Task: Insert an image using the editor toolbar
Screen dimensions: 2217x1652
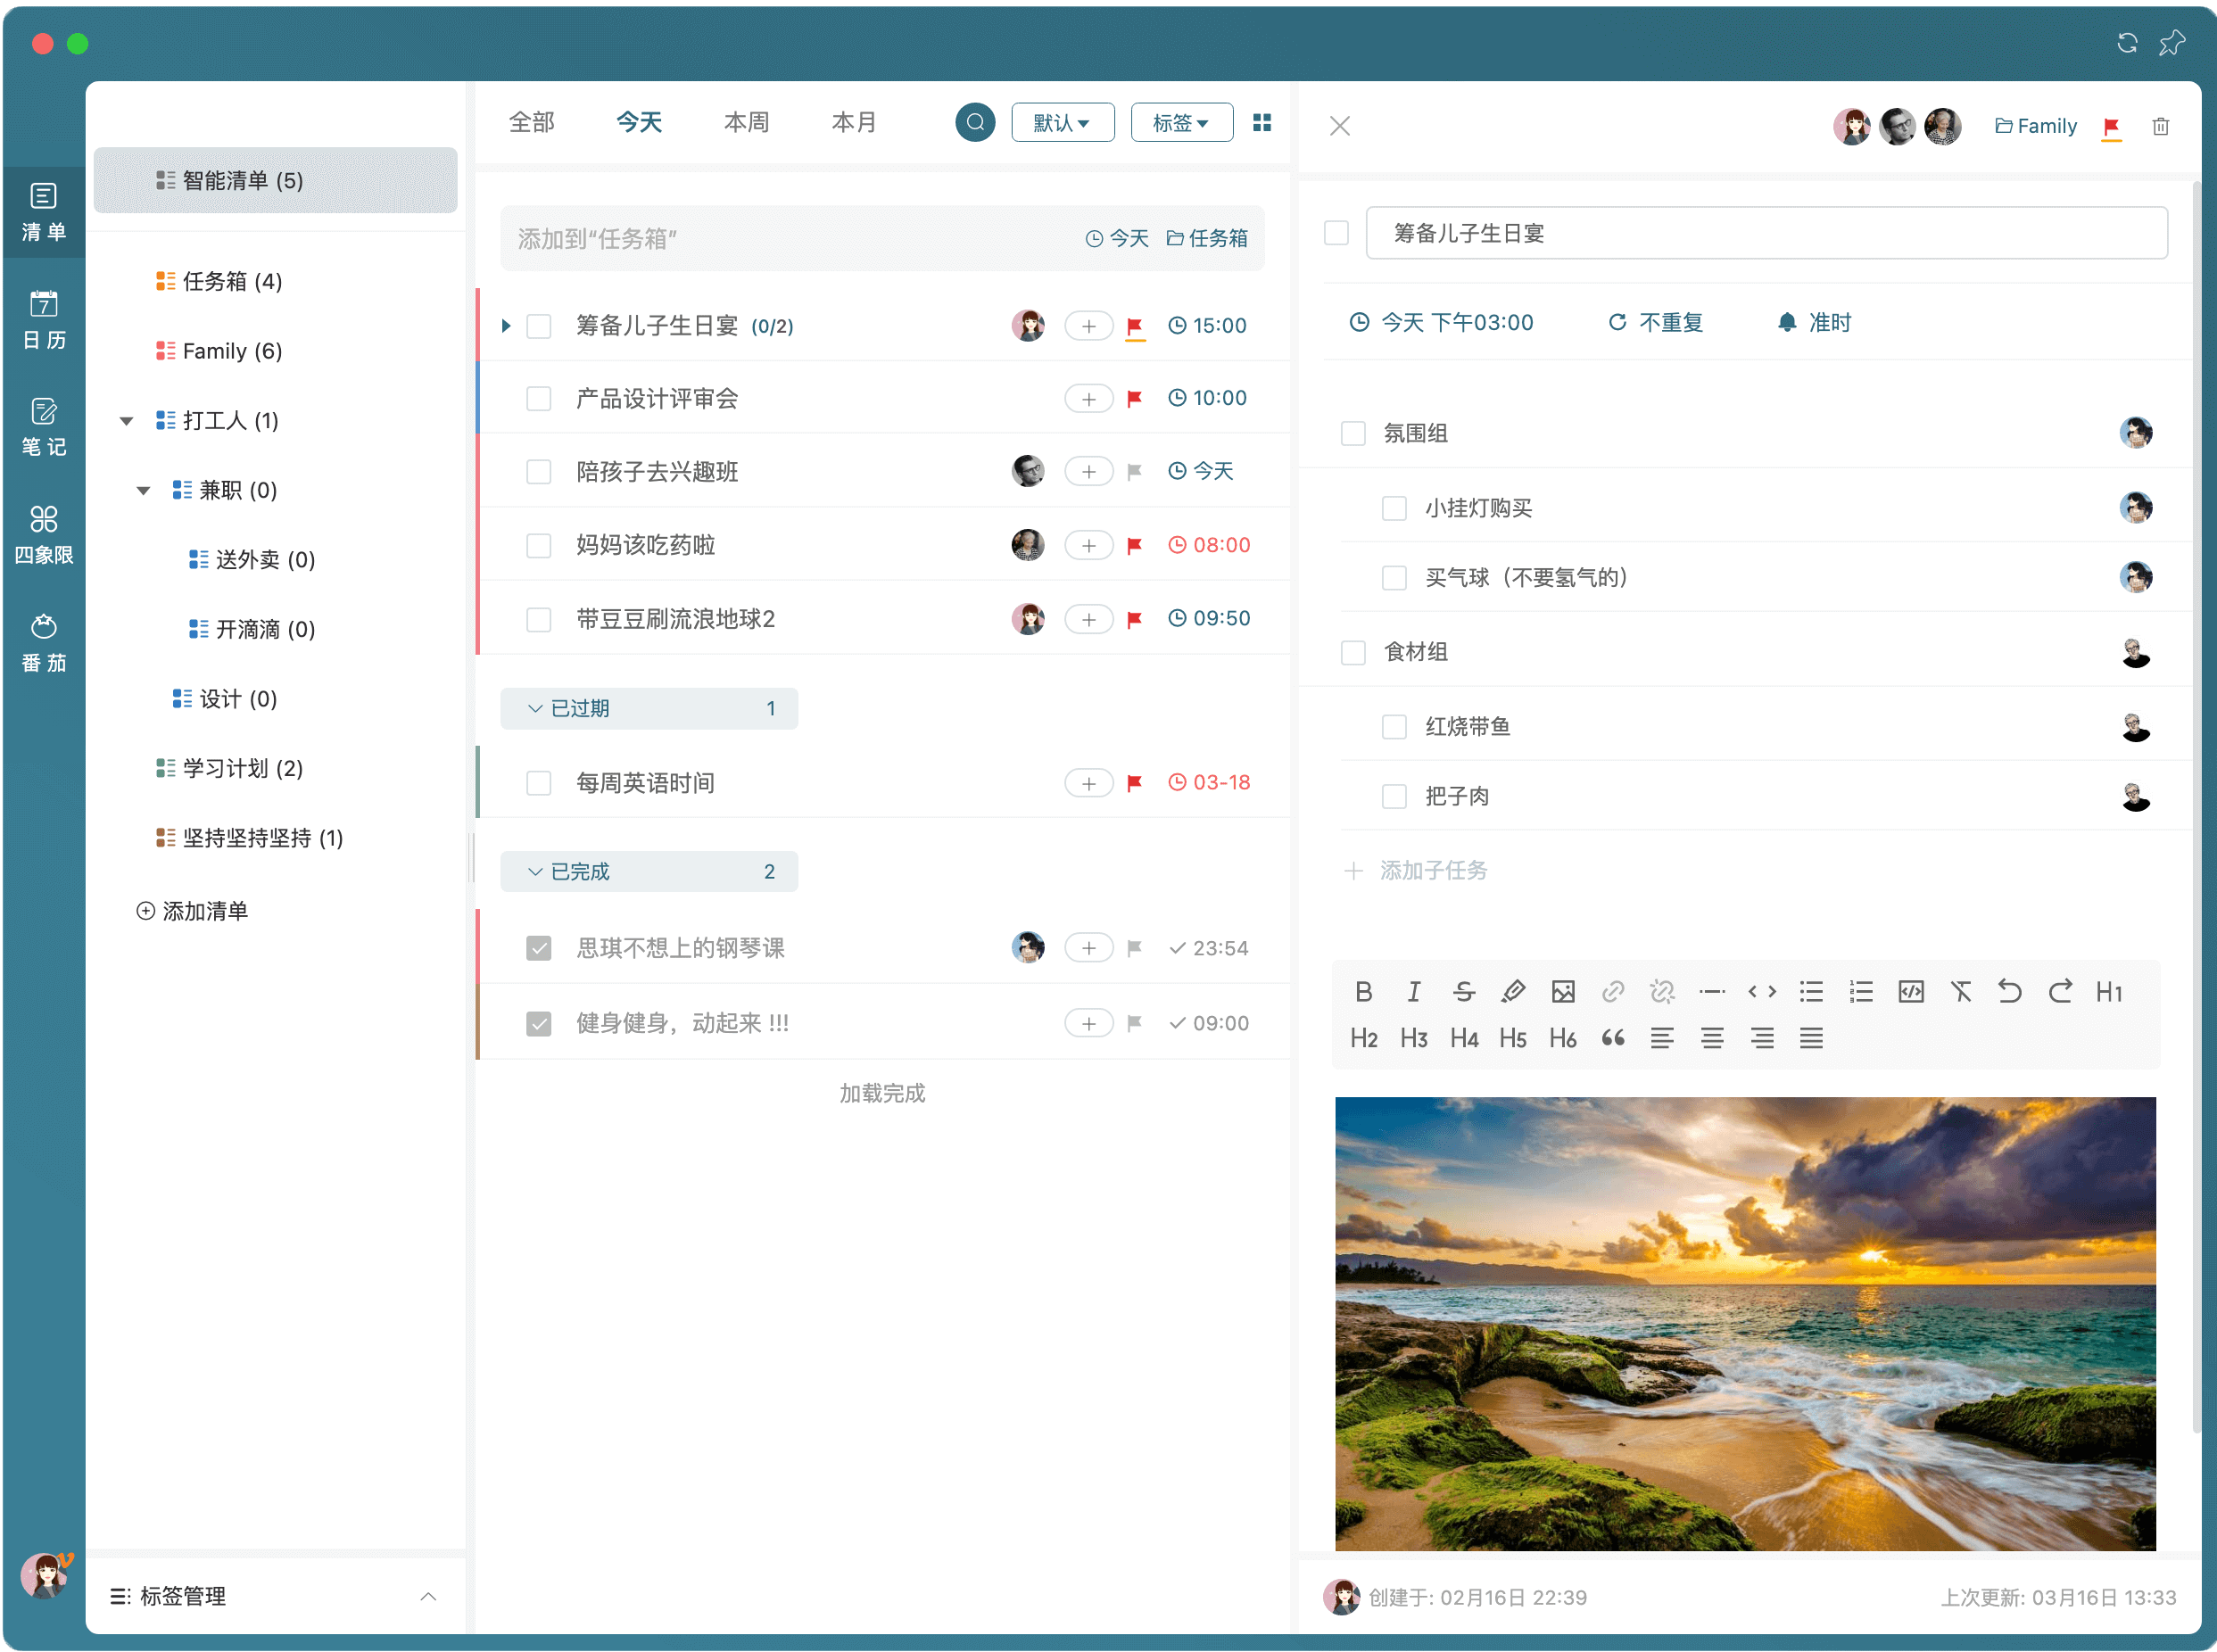Action: point(1563,991)
